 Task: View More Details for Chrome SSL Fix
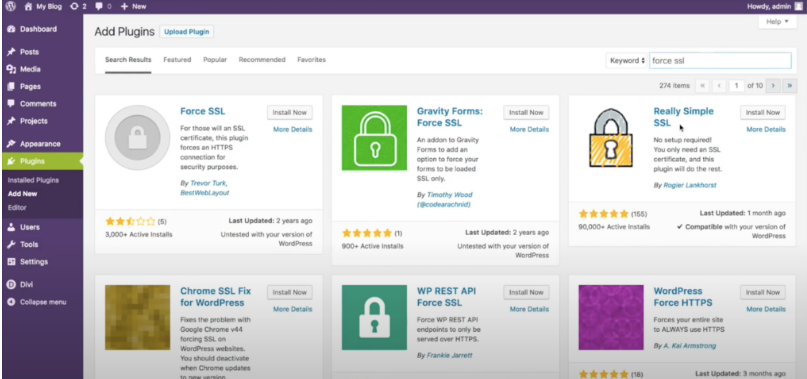coord(292,309)
